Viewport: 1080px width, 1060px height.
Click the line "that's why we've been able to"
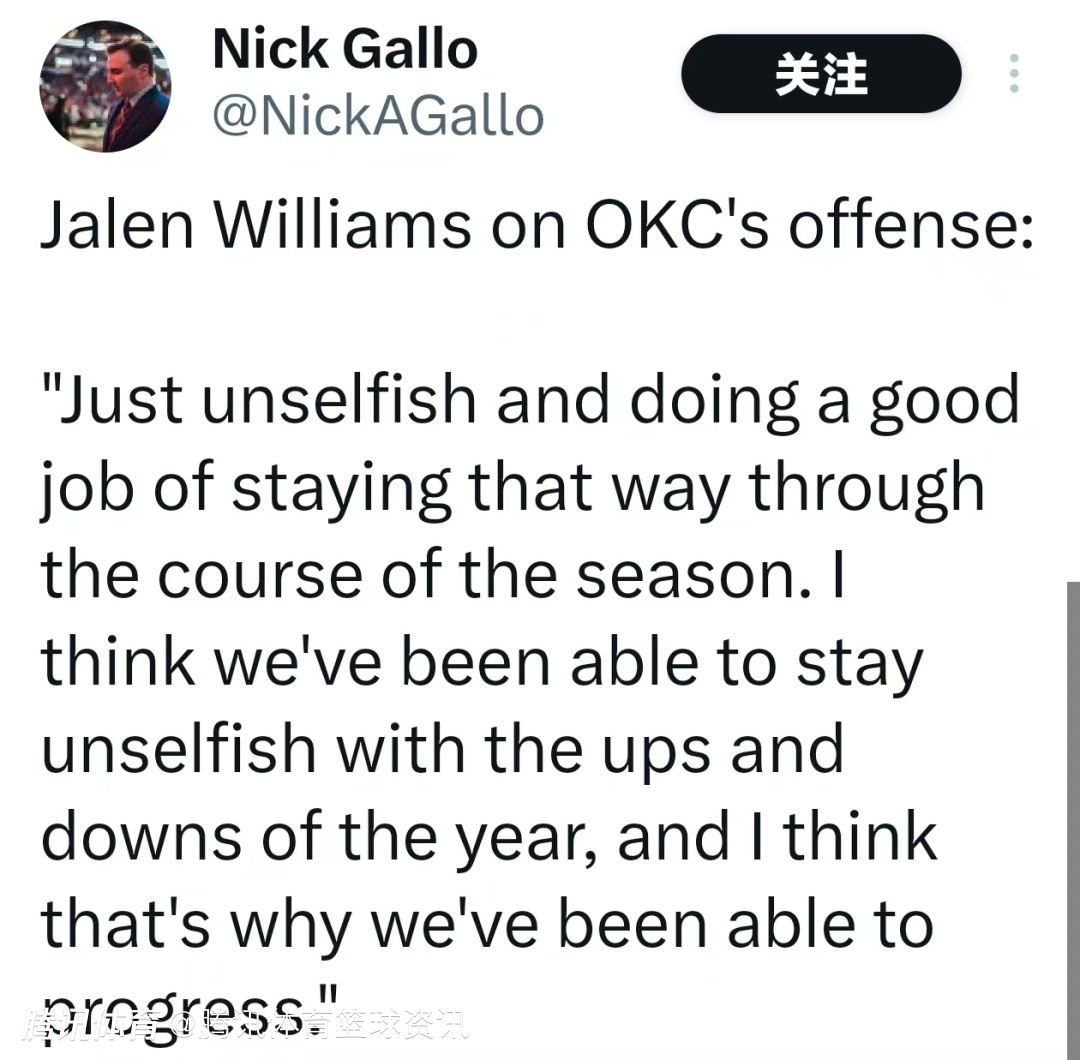coord(487,924)
